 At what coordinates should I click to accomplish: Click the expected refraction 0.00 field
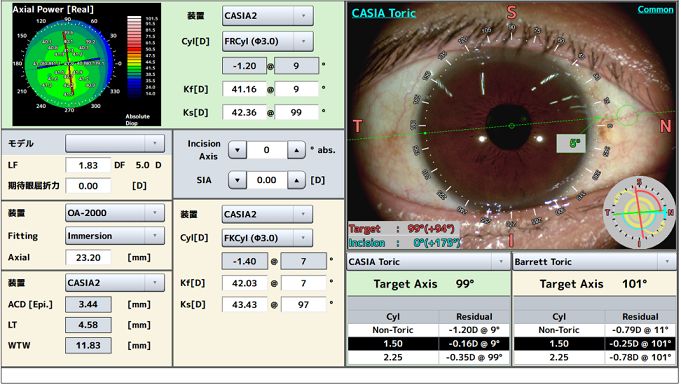[88, 186]
